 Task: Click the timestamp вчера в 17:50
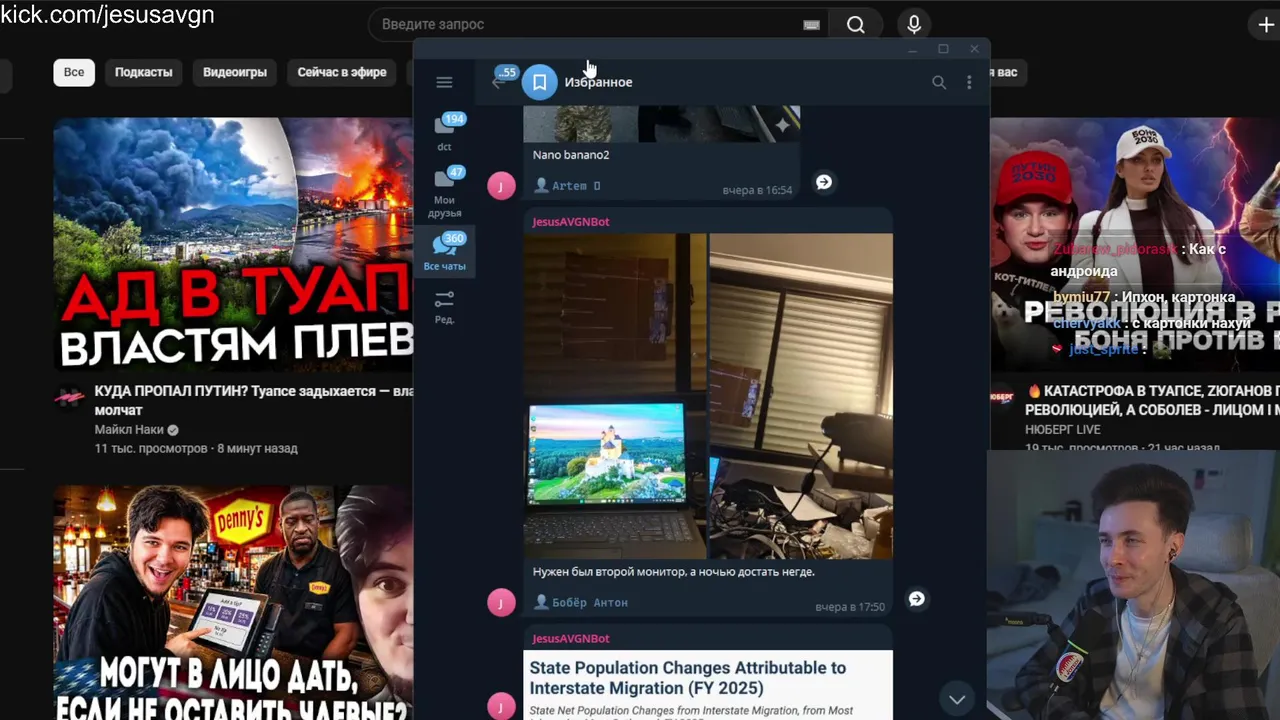(x=850, y=607)
